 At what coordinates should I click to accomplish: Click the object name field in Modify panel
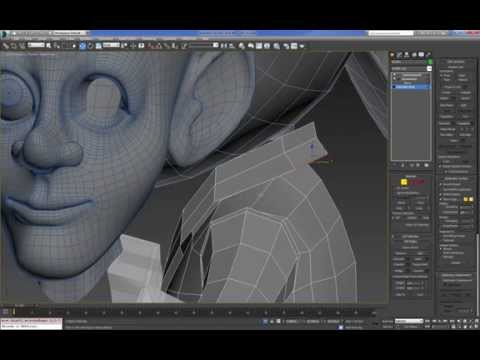409,62
